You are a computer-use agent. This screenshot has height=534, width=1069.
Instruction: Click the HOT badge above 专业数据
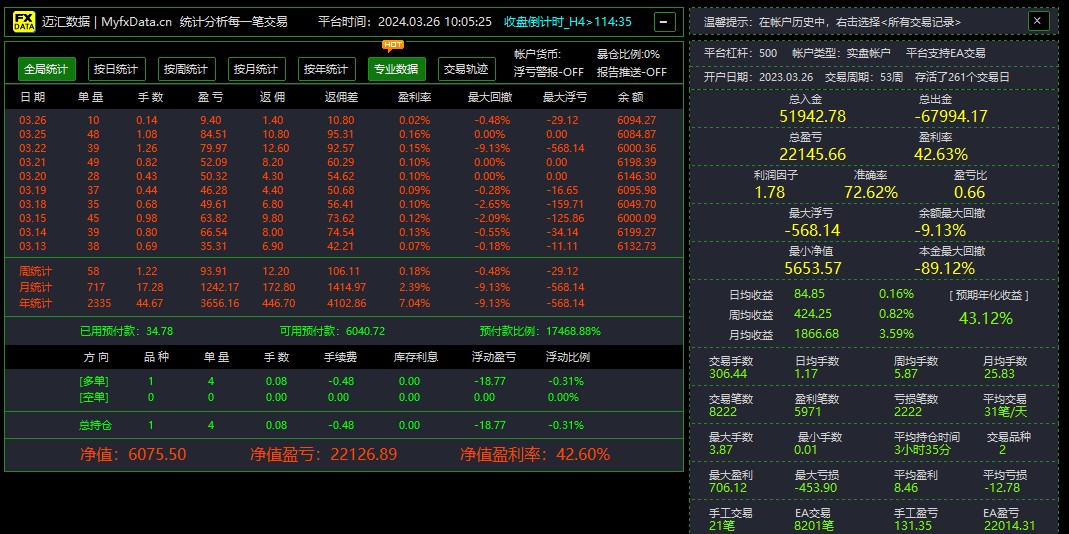tap(393, 46)
